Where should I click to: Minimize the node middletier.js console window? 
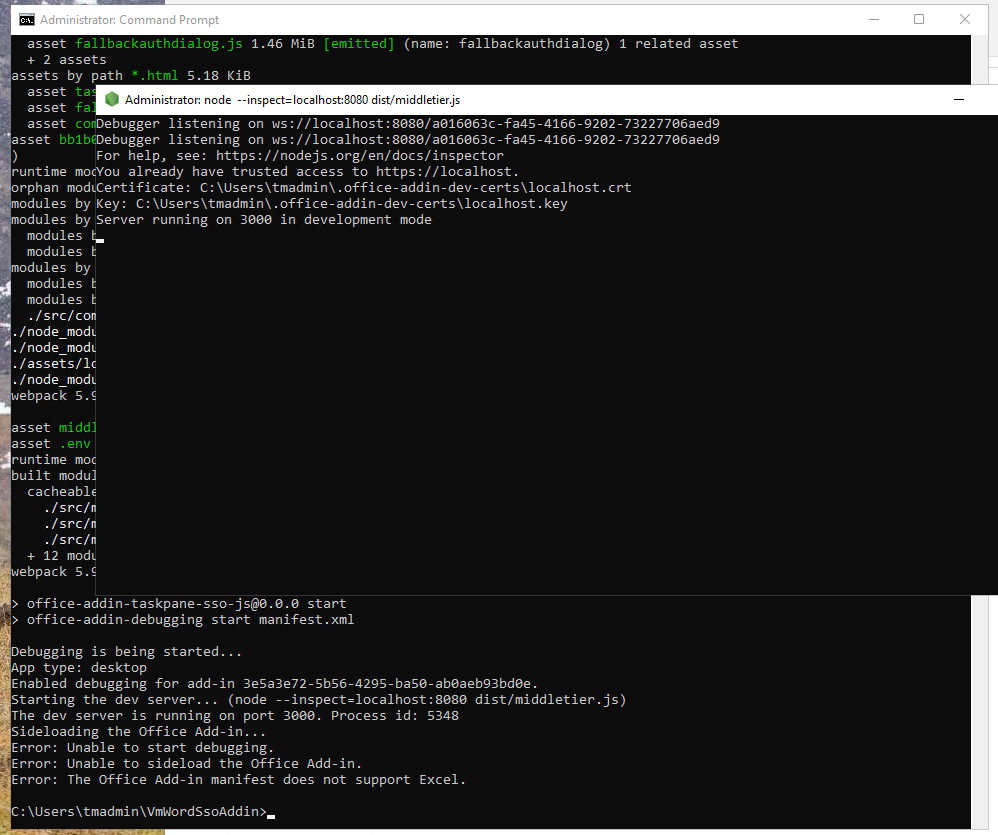[x=959, y=99]
